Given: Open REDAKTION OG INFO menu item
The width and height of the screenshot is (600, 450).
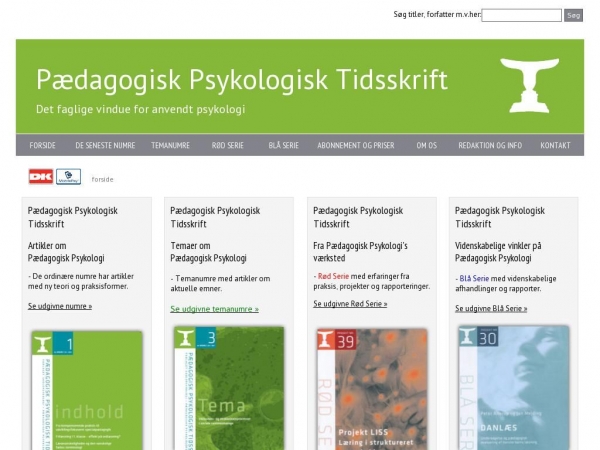Looking at the screenshot, I should 490,145.
